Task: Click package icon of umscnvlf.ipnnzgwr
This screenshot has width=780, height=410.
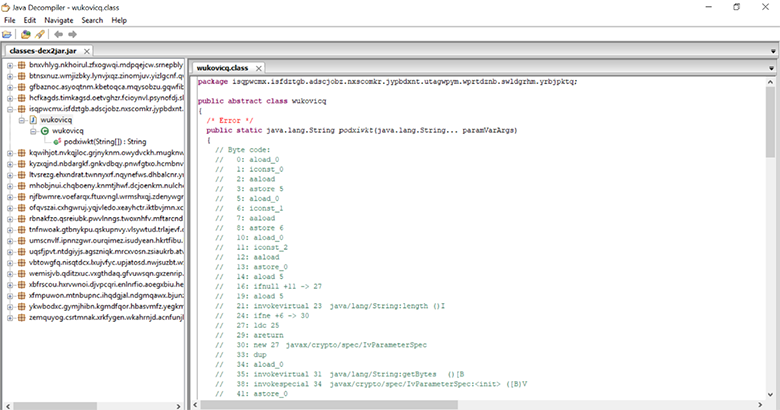Action: (x=21, y=240)
